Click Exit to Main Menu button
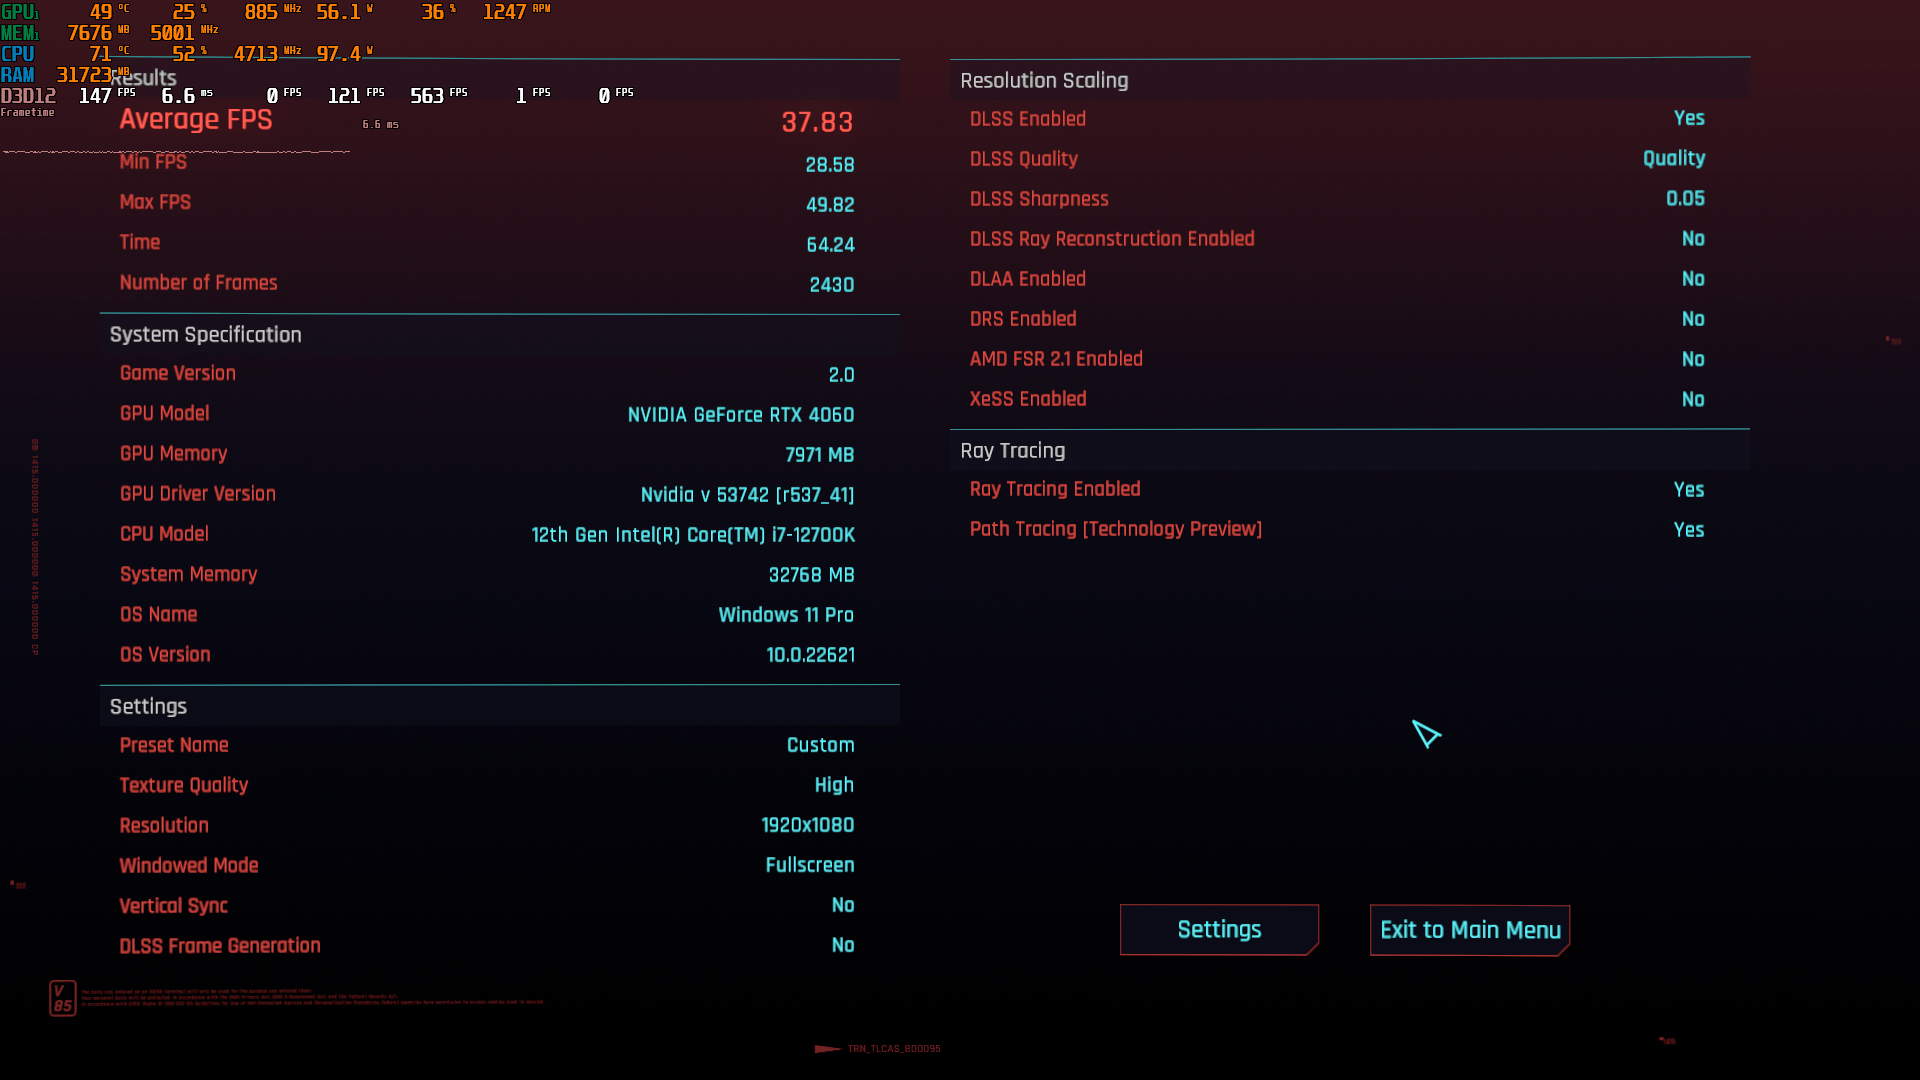Viewport: 1920px width, 1080px height. coord(1469,930)
